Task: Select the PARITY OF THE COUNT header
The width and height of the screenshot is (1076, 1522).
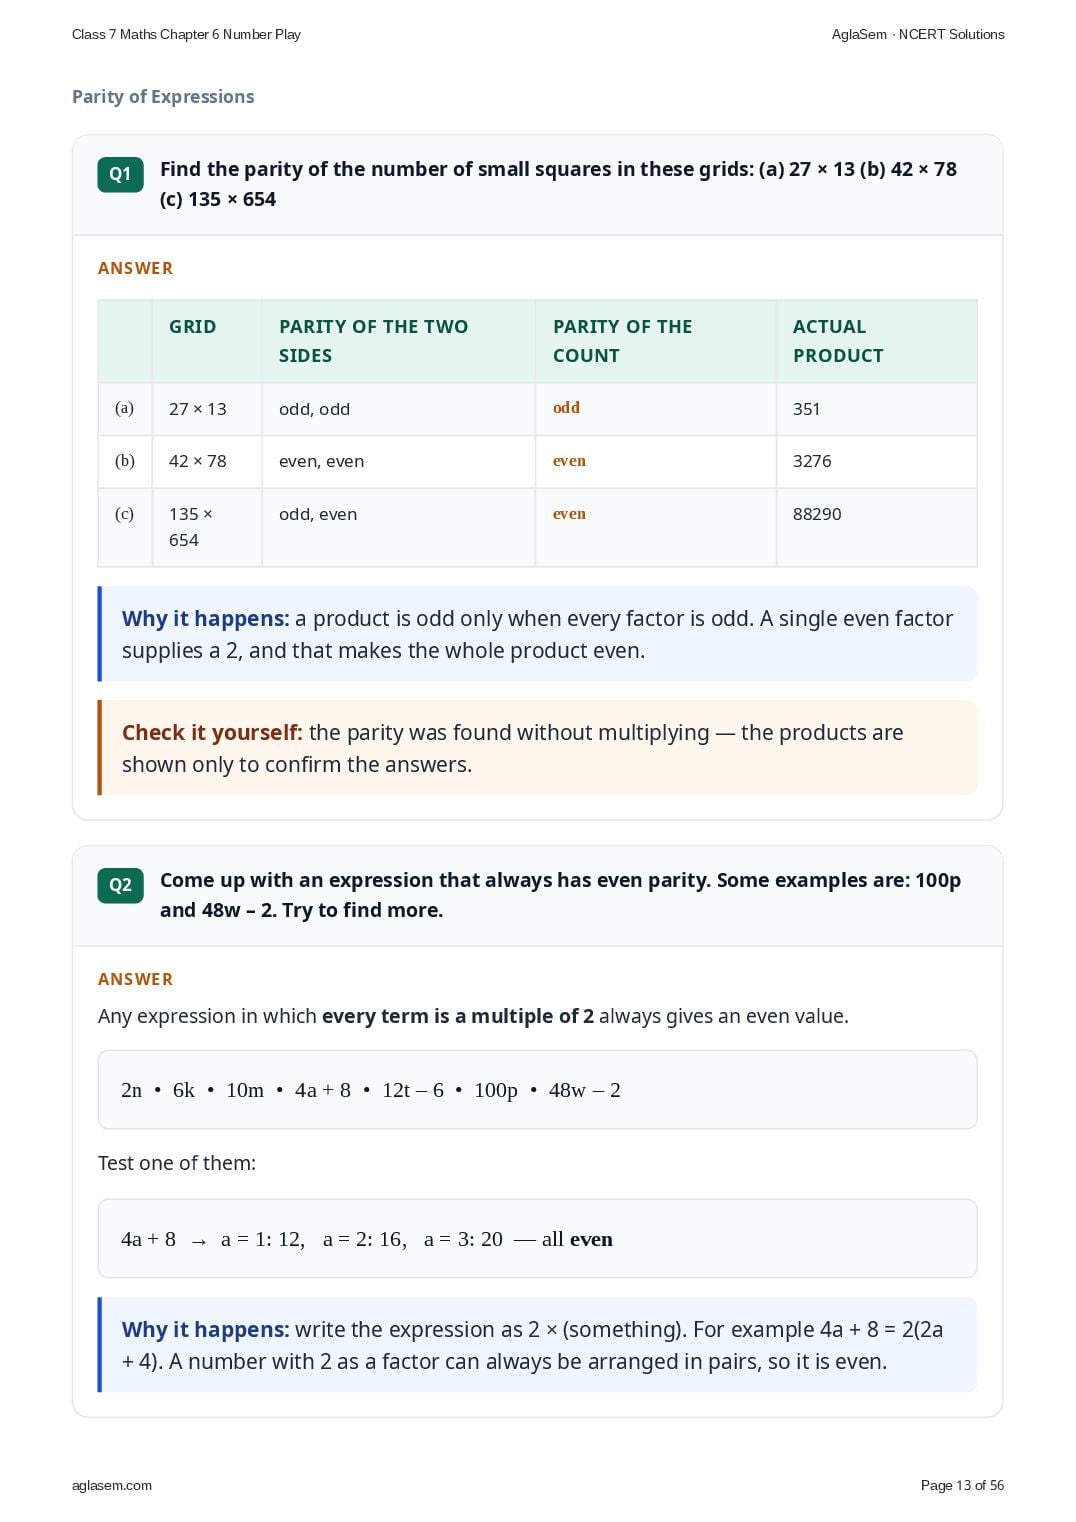Action: click(623, 341)
